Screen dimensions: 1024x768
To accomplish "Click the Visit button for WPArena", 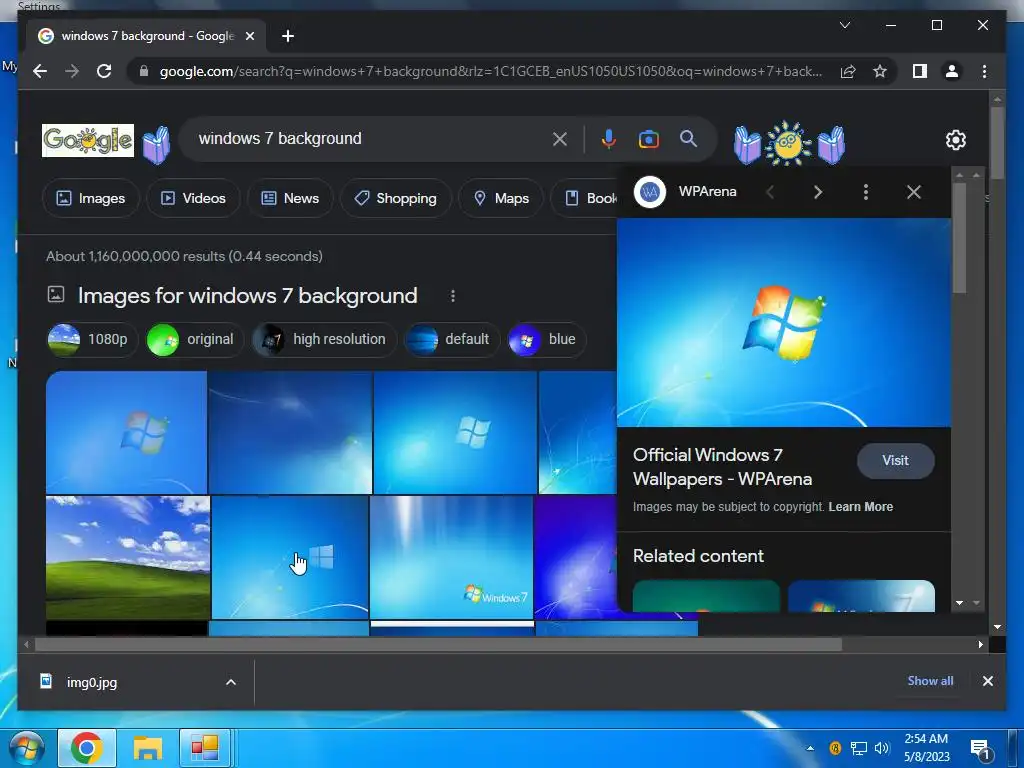I will [x=895, y=460].
